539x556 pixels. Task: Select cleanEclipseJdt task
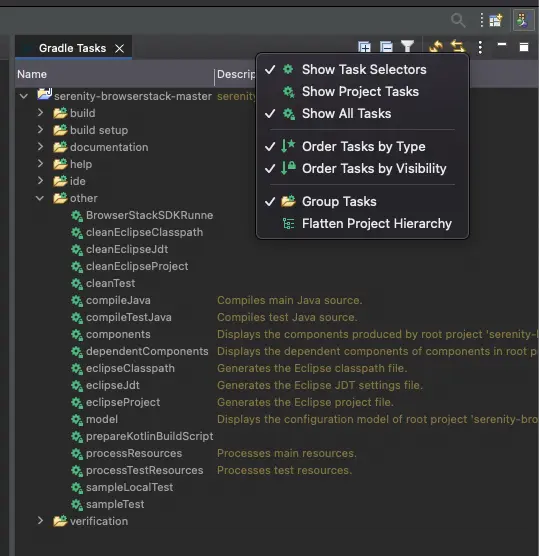pyautogui.click(x=127, y=250)
